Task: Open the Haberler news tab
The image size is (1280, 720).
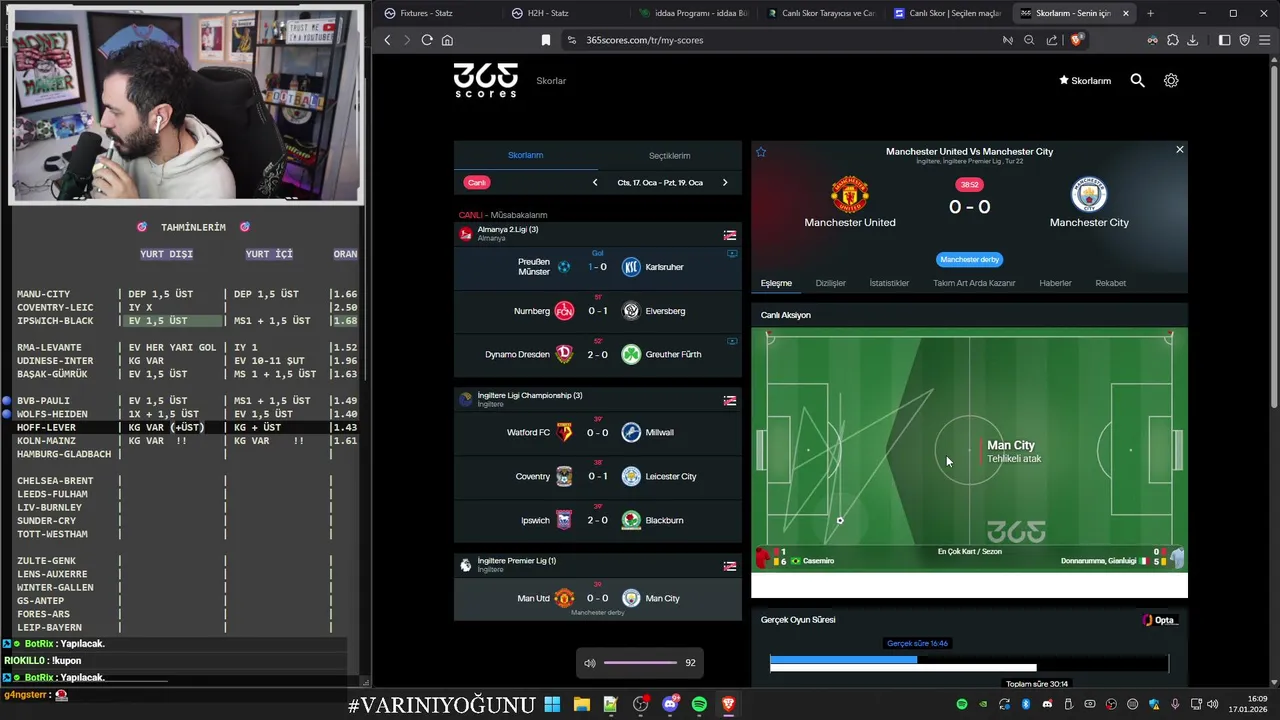Action: (x=1055, y=283)
